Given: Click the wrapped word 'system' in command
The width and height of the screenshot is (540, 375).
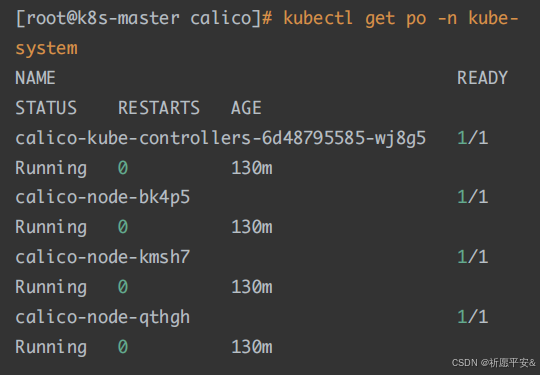Looking at the screenshot, I should coord(46,49).
